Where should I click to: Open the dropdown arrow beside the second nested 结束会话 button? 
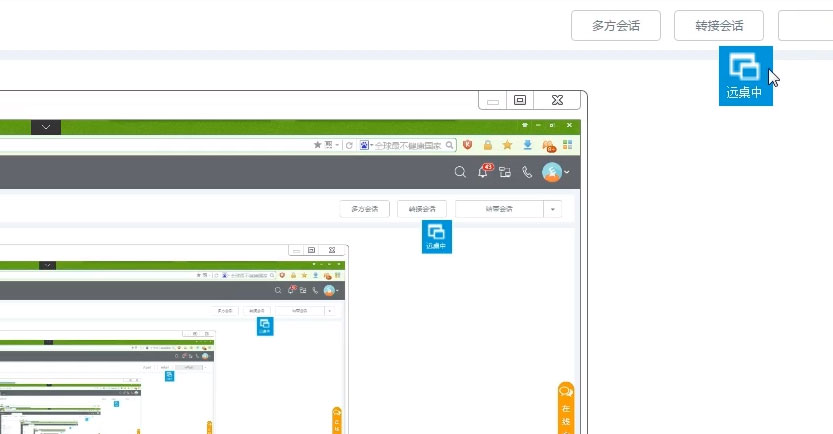(330, 311)
